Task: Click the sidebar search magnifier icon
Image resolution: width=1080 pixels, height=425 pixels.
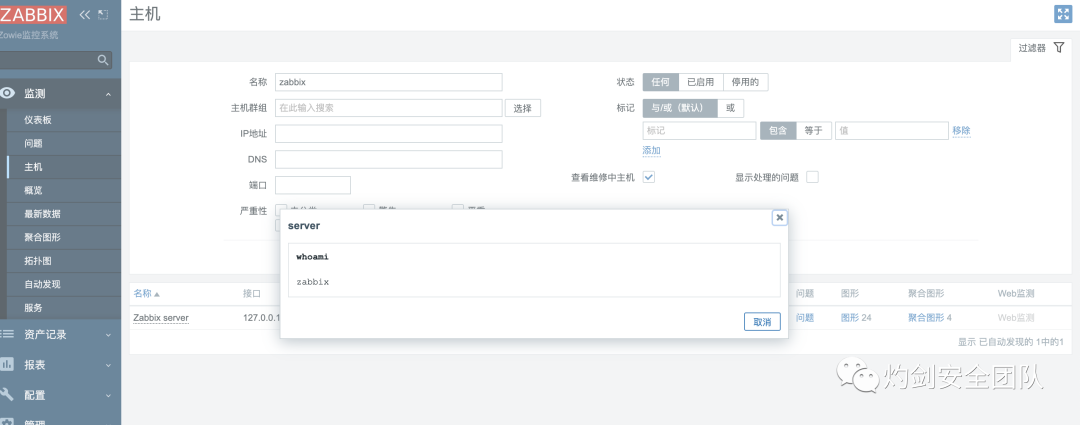Action: [103, 60]
